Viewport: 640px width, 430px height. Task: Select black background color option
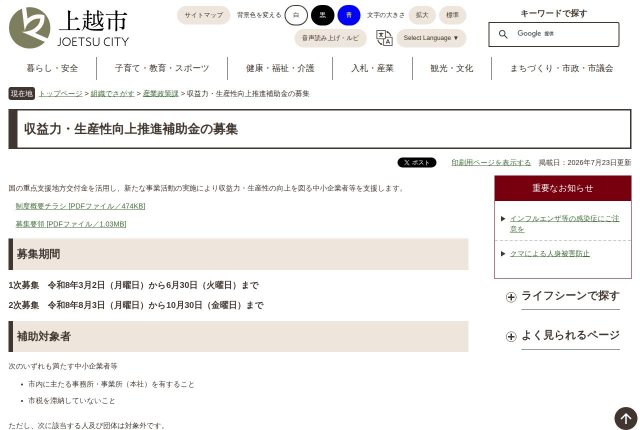coord(322,16)
